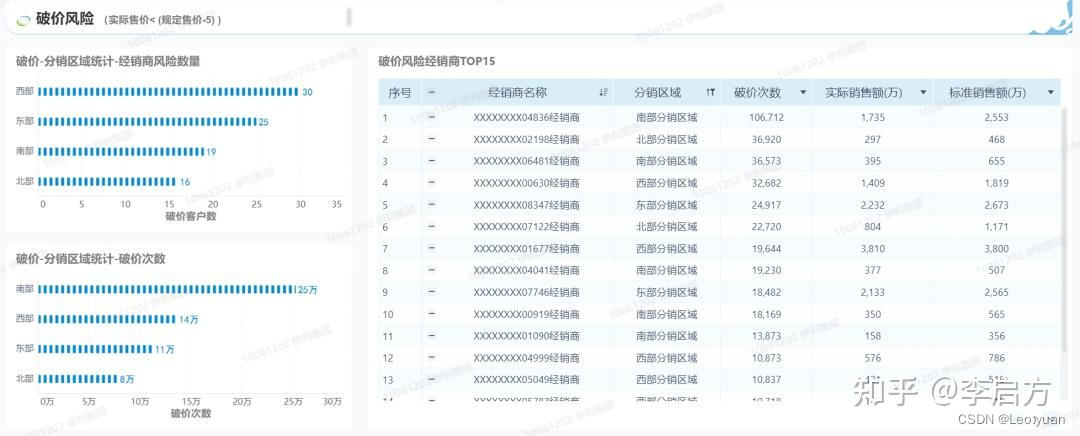Click the green logo beside 破价风险 title
This screenshot has width=1080, height=436.
pos(23,20)
